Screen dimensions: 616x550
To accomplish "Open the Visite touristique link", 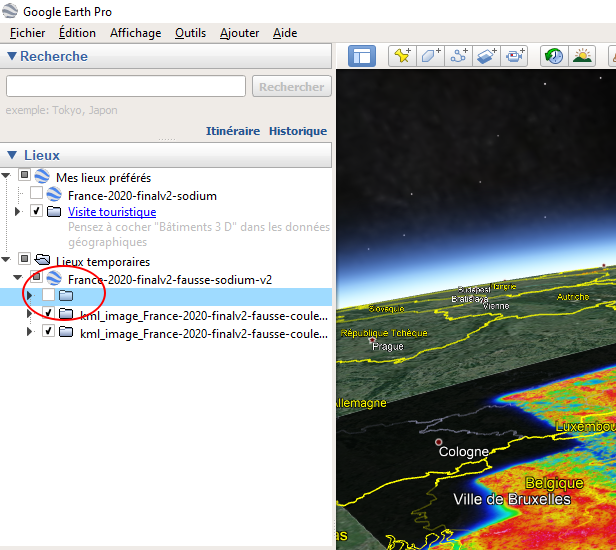I will pos(112,212).
